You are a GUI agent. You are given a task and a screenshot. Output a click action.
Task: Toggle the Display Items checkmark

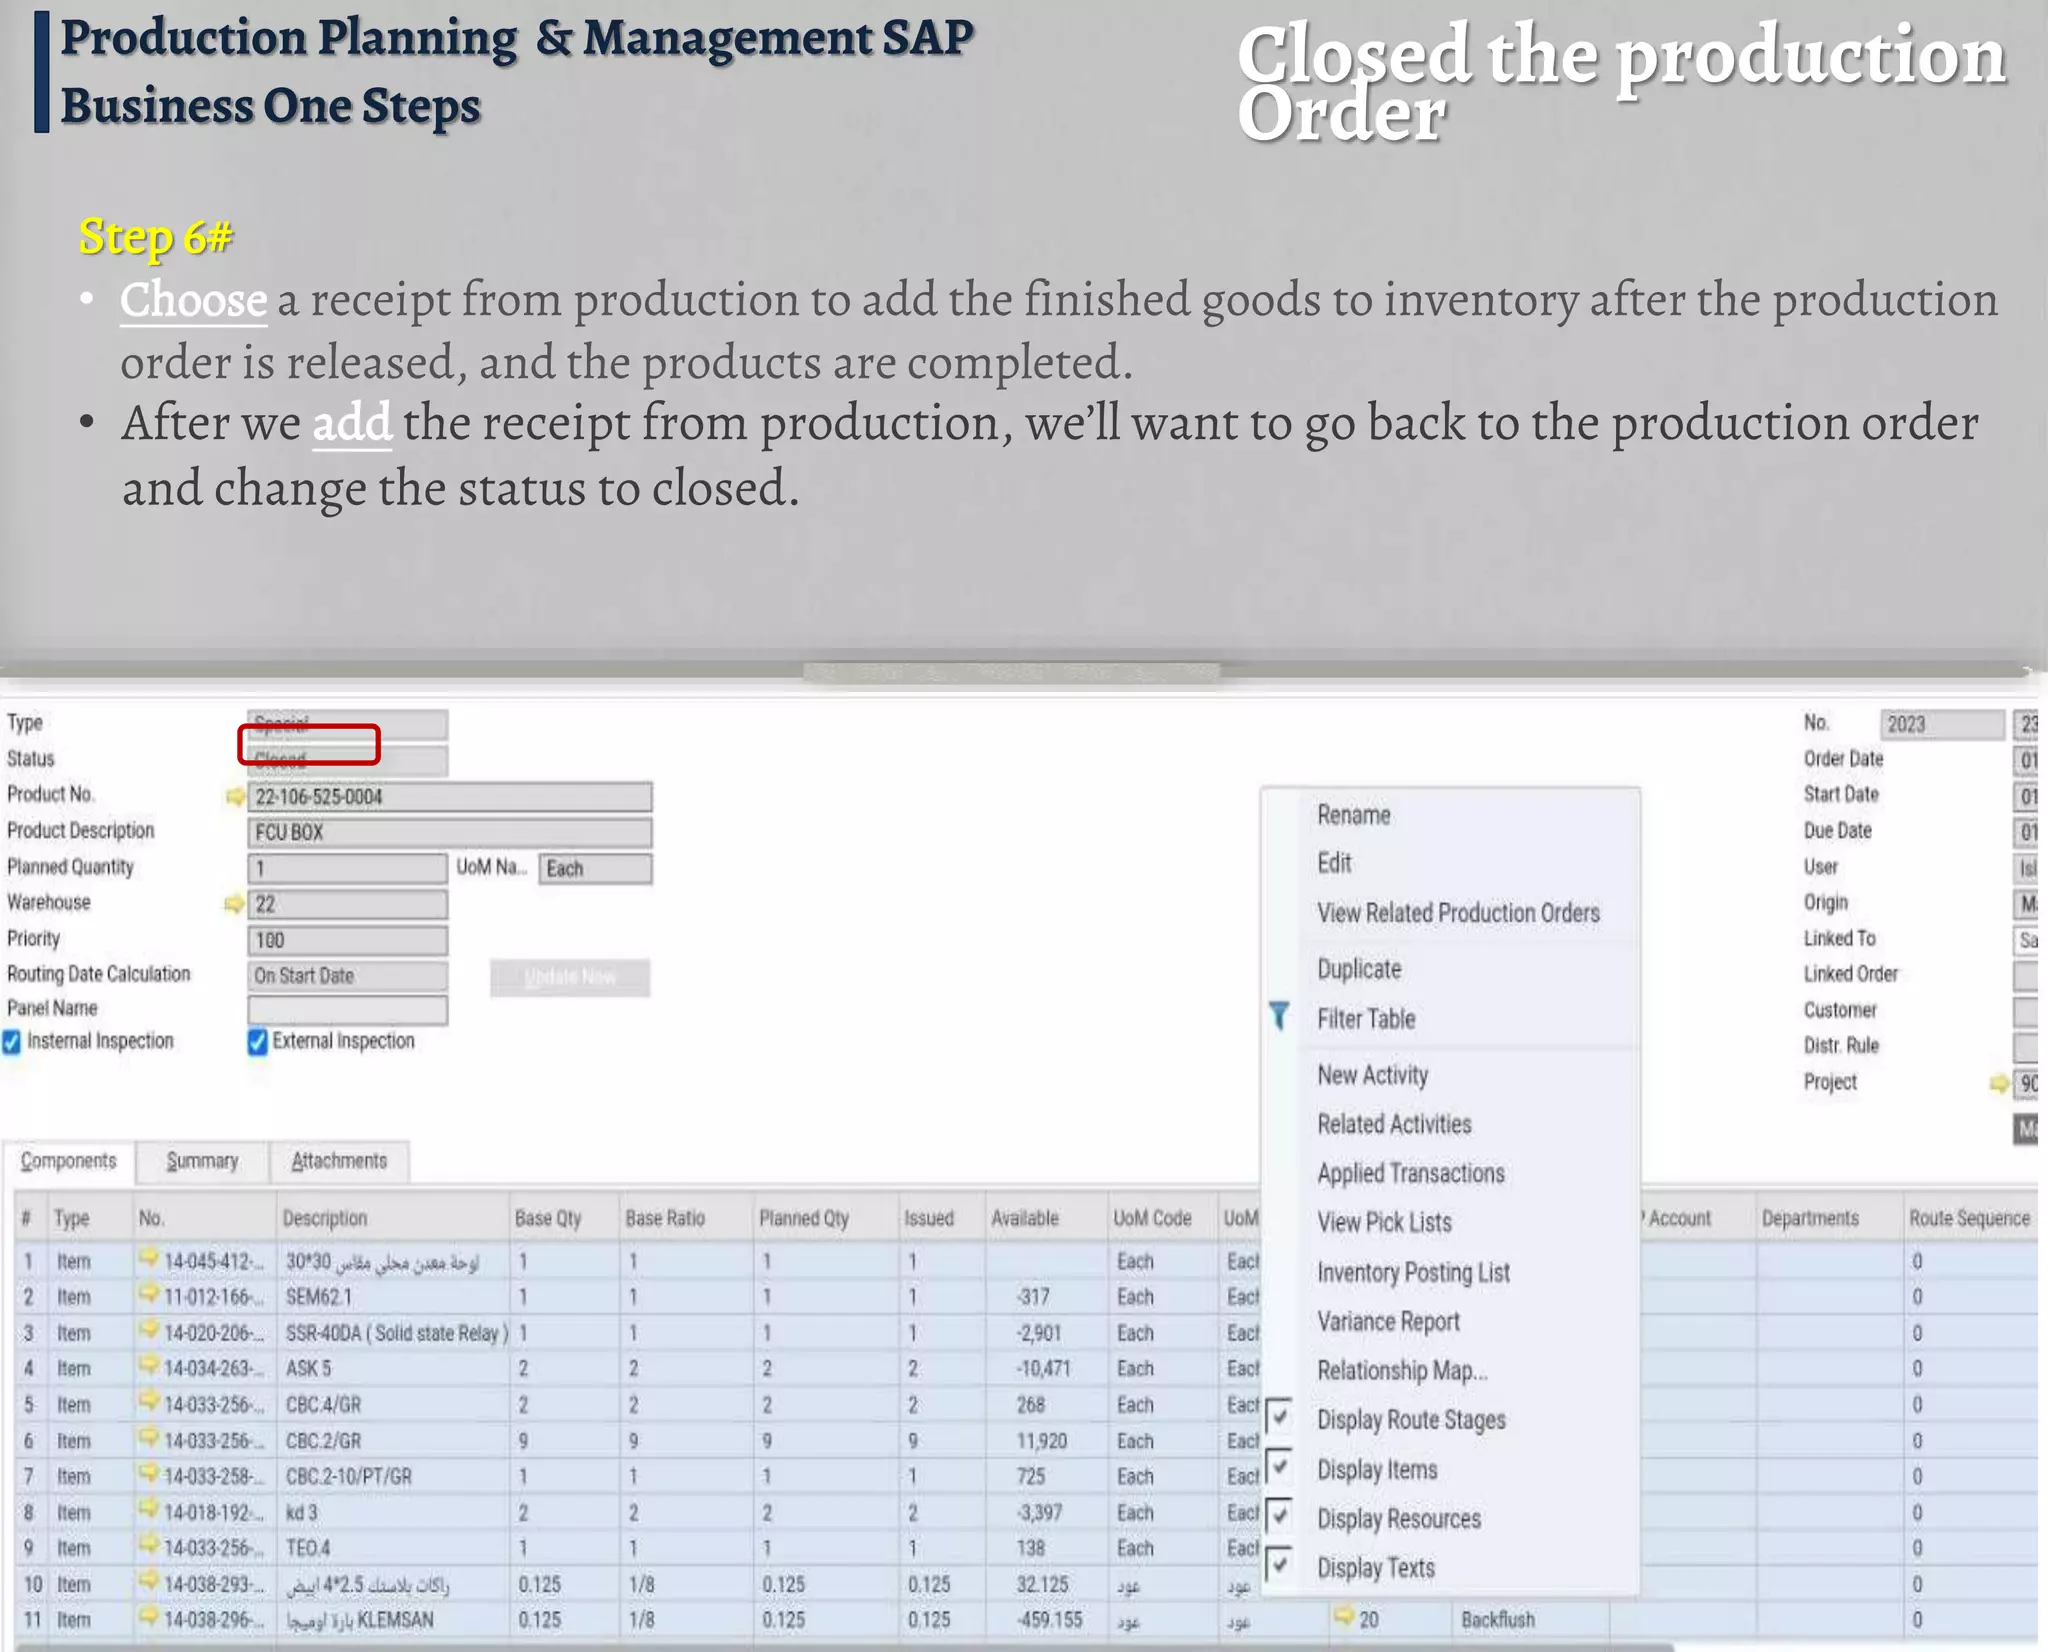click(x=1279, y=1467)
